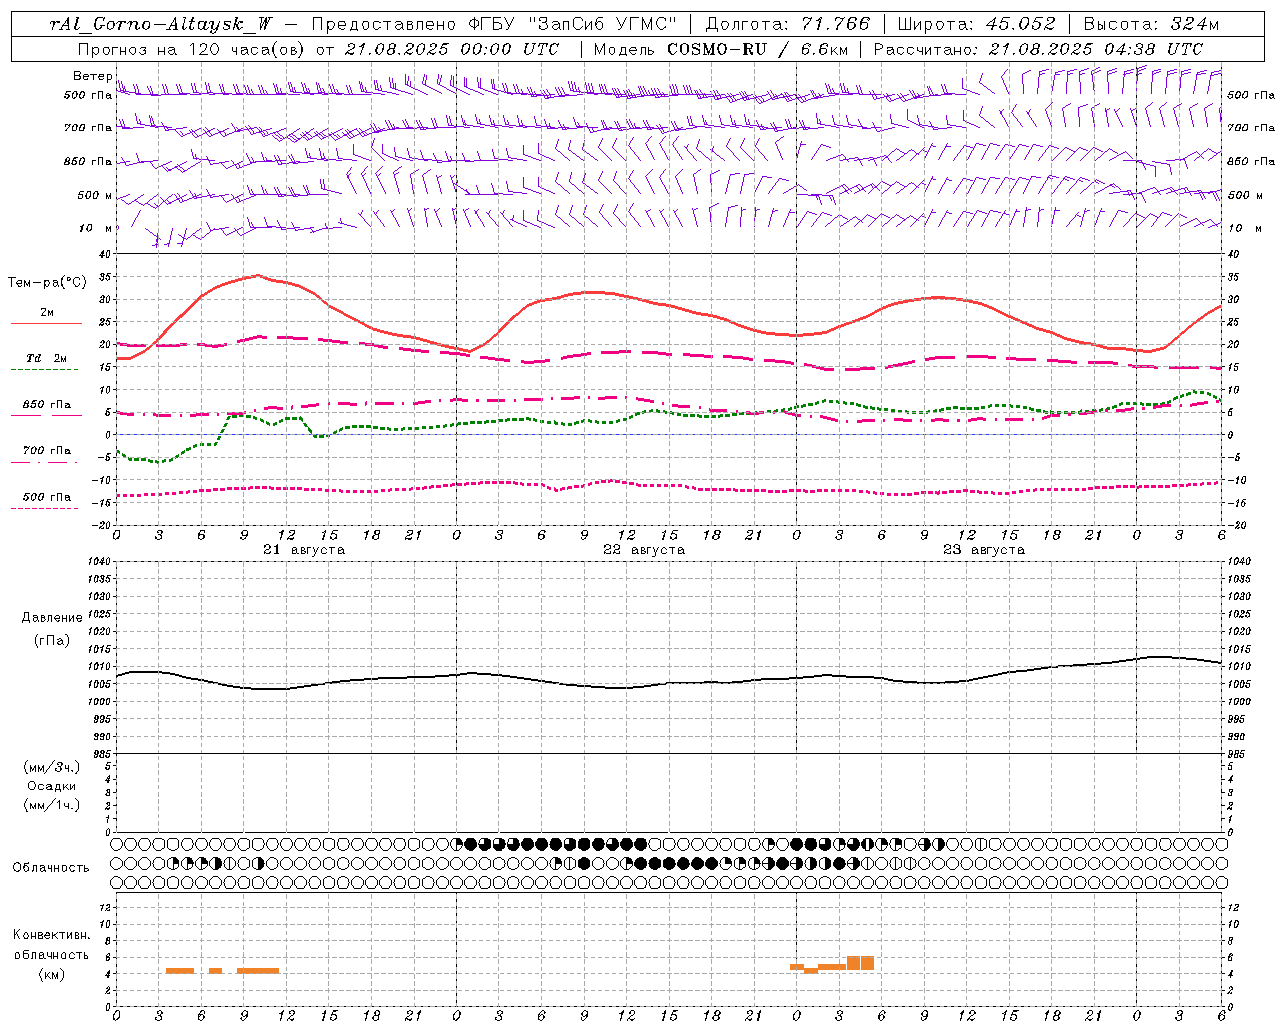Screen dimensions: 1280x1024
Task: Click the 700 гПа temperature legend entry
Action: tap(46, 450)
